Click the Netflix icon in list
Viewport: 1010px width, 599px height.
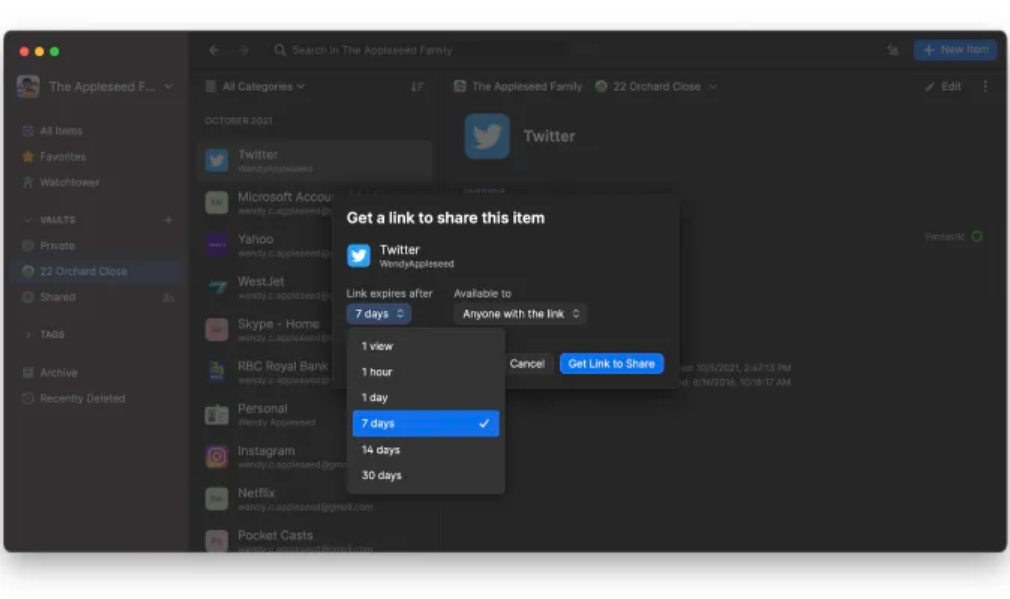pos(216,499)
